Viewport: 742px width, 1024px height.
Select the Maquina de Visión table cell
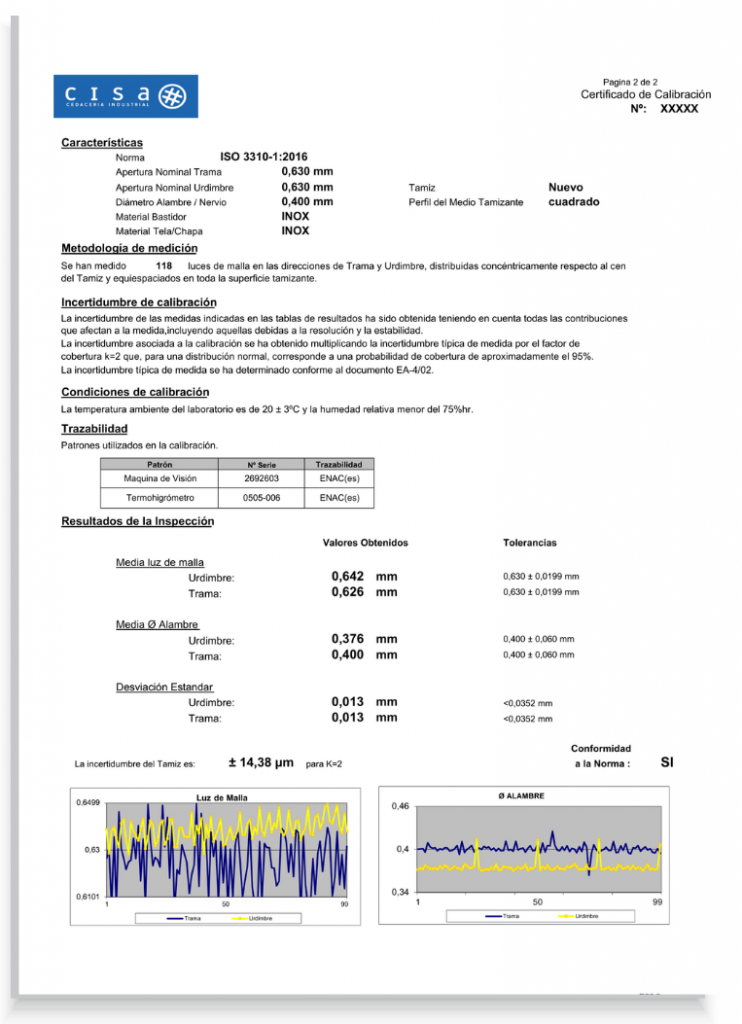pos(159,479)
